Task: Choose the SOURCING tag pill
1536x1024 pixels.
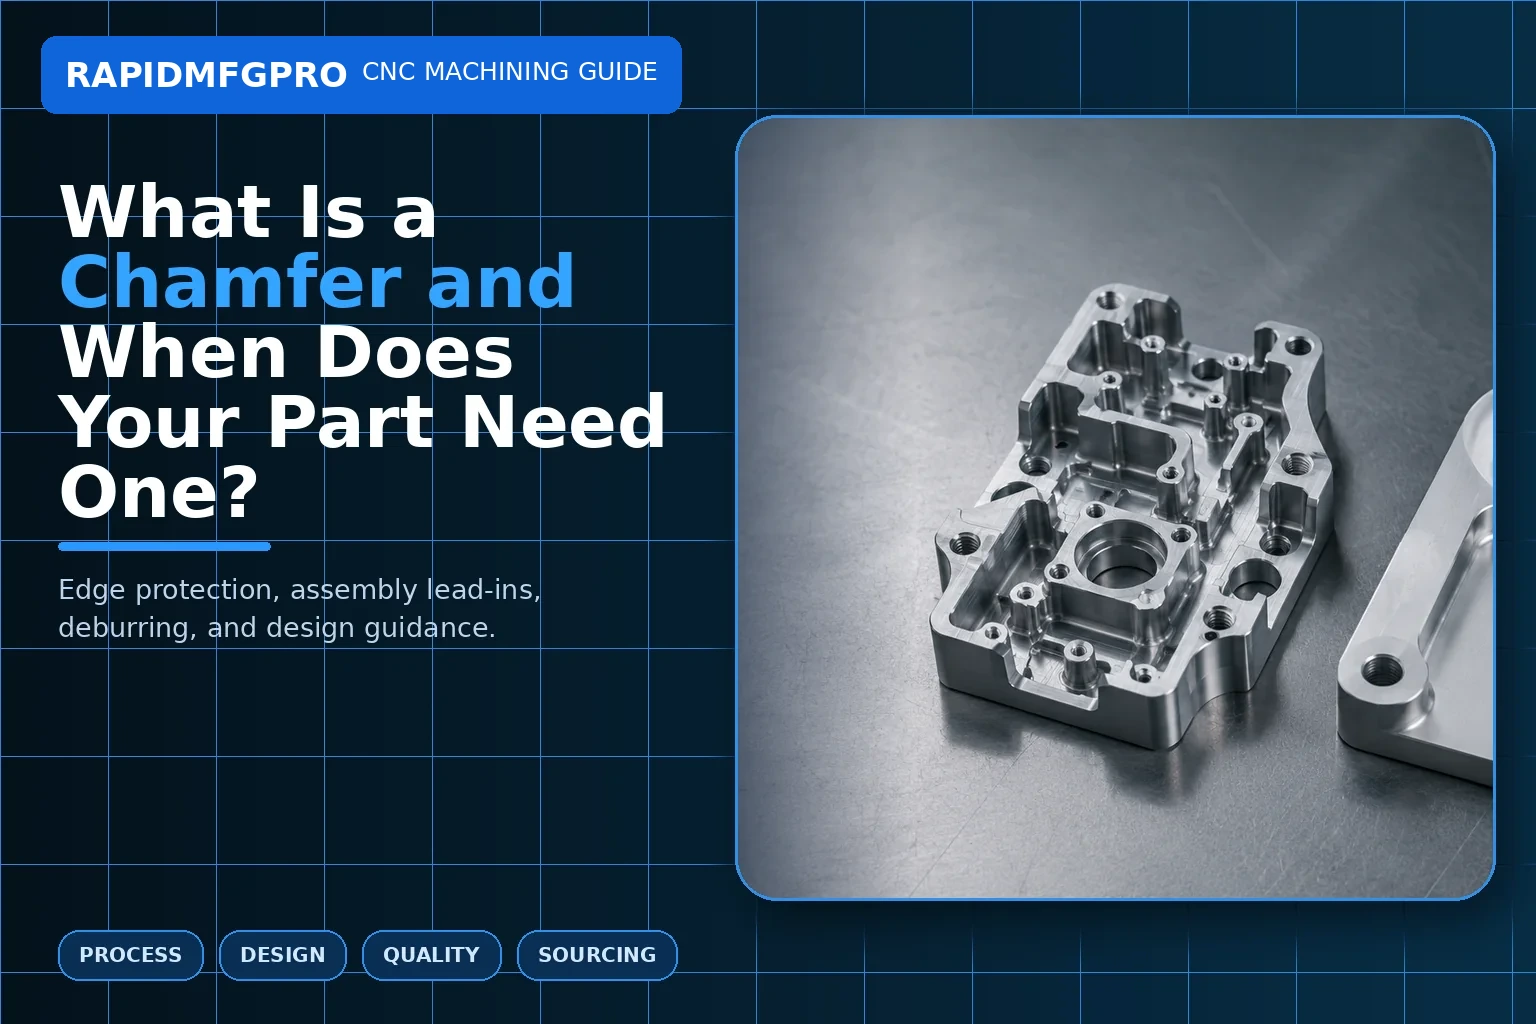Action: tap(597, 955)
